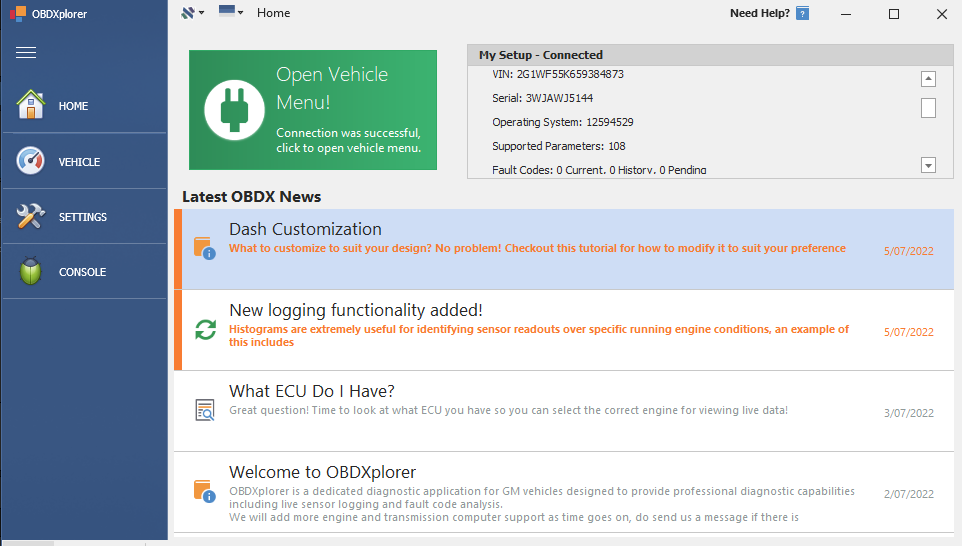Viewport: 962px width, 546px height.
Task: Open the What ECU Do I Have article
Action: click(x=564, y=411)
